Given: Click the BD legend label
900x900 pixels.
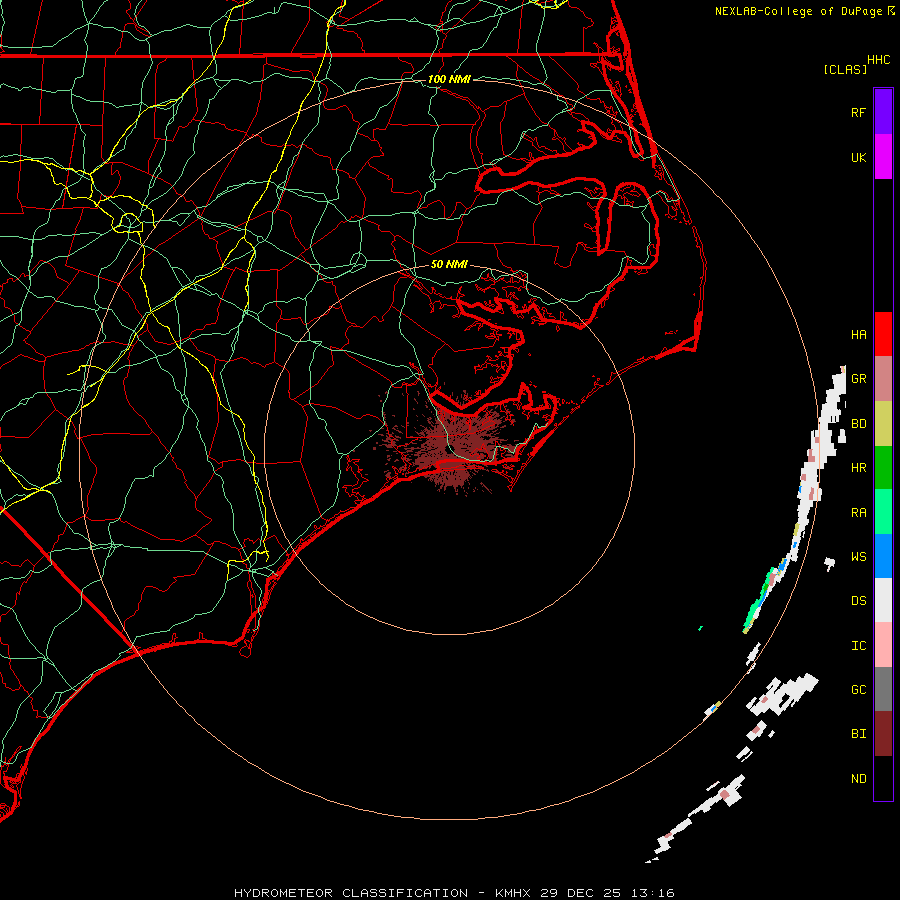Looking at the screenshot, I should tap(859, 424).
